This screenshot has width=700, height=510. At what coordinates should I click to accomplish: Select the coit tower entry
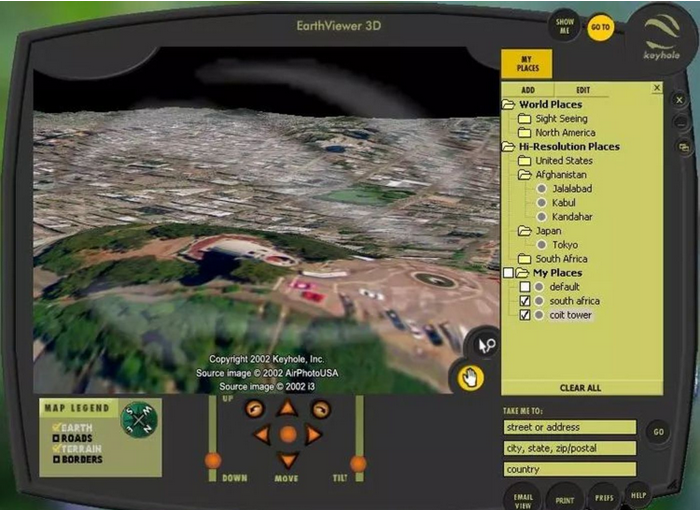click(571, 315)
